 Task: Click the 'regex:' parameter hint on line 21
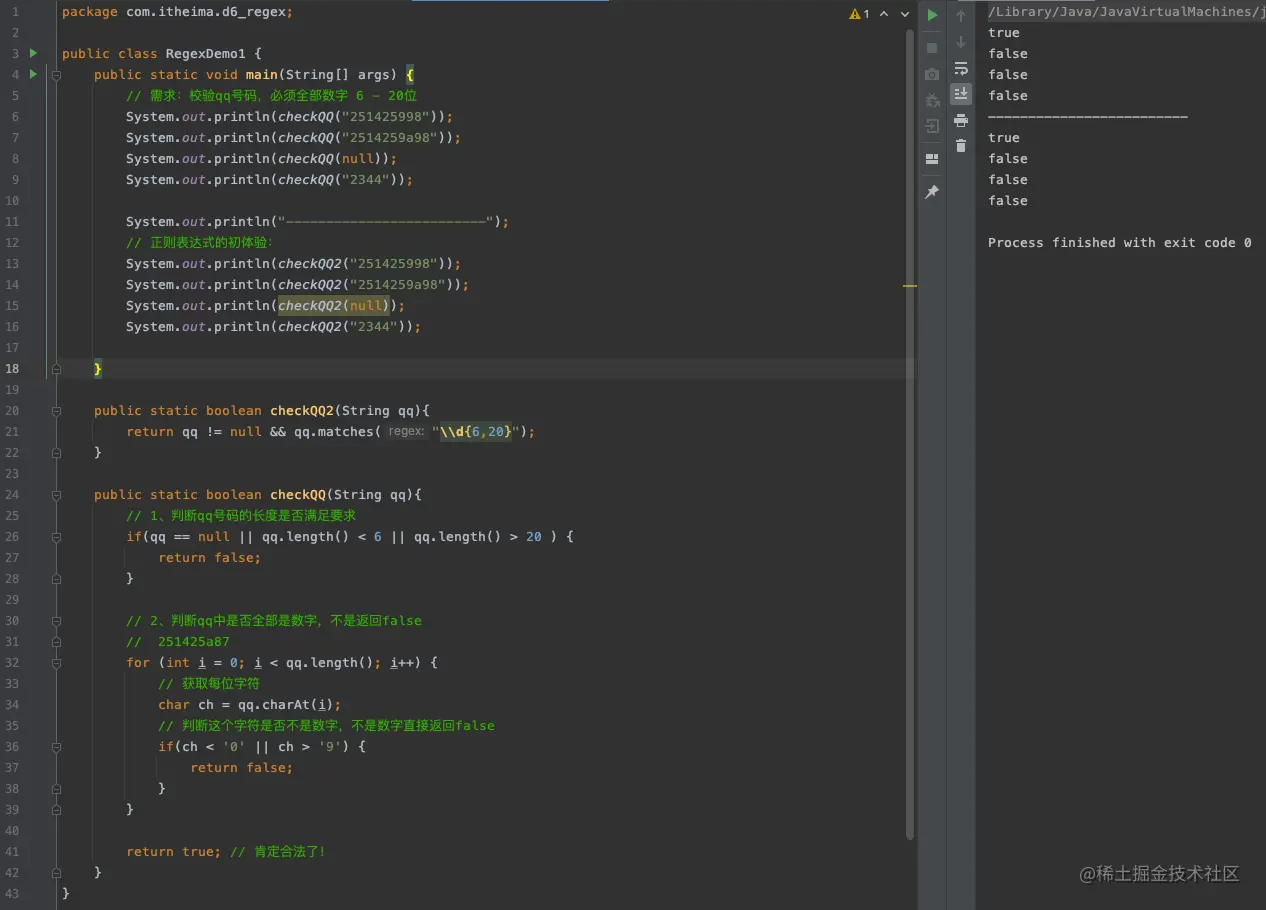pyautogui.click(x=407, y=432)
